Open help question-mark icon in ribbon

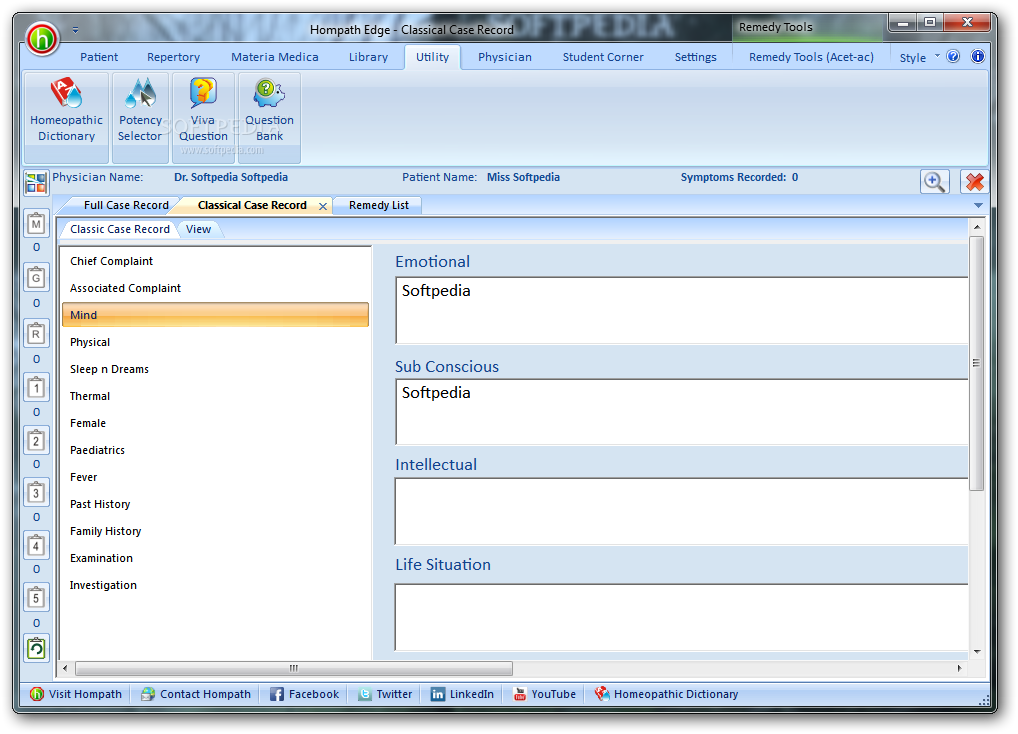[x=953, y=56]
